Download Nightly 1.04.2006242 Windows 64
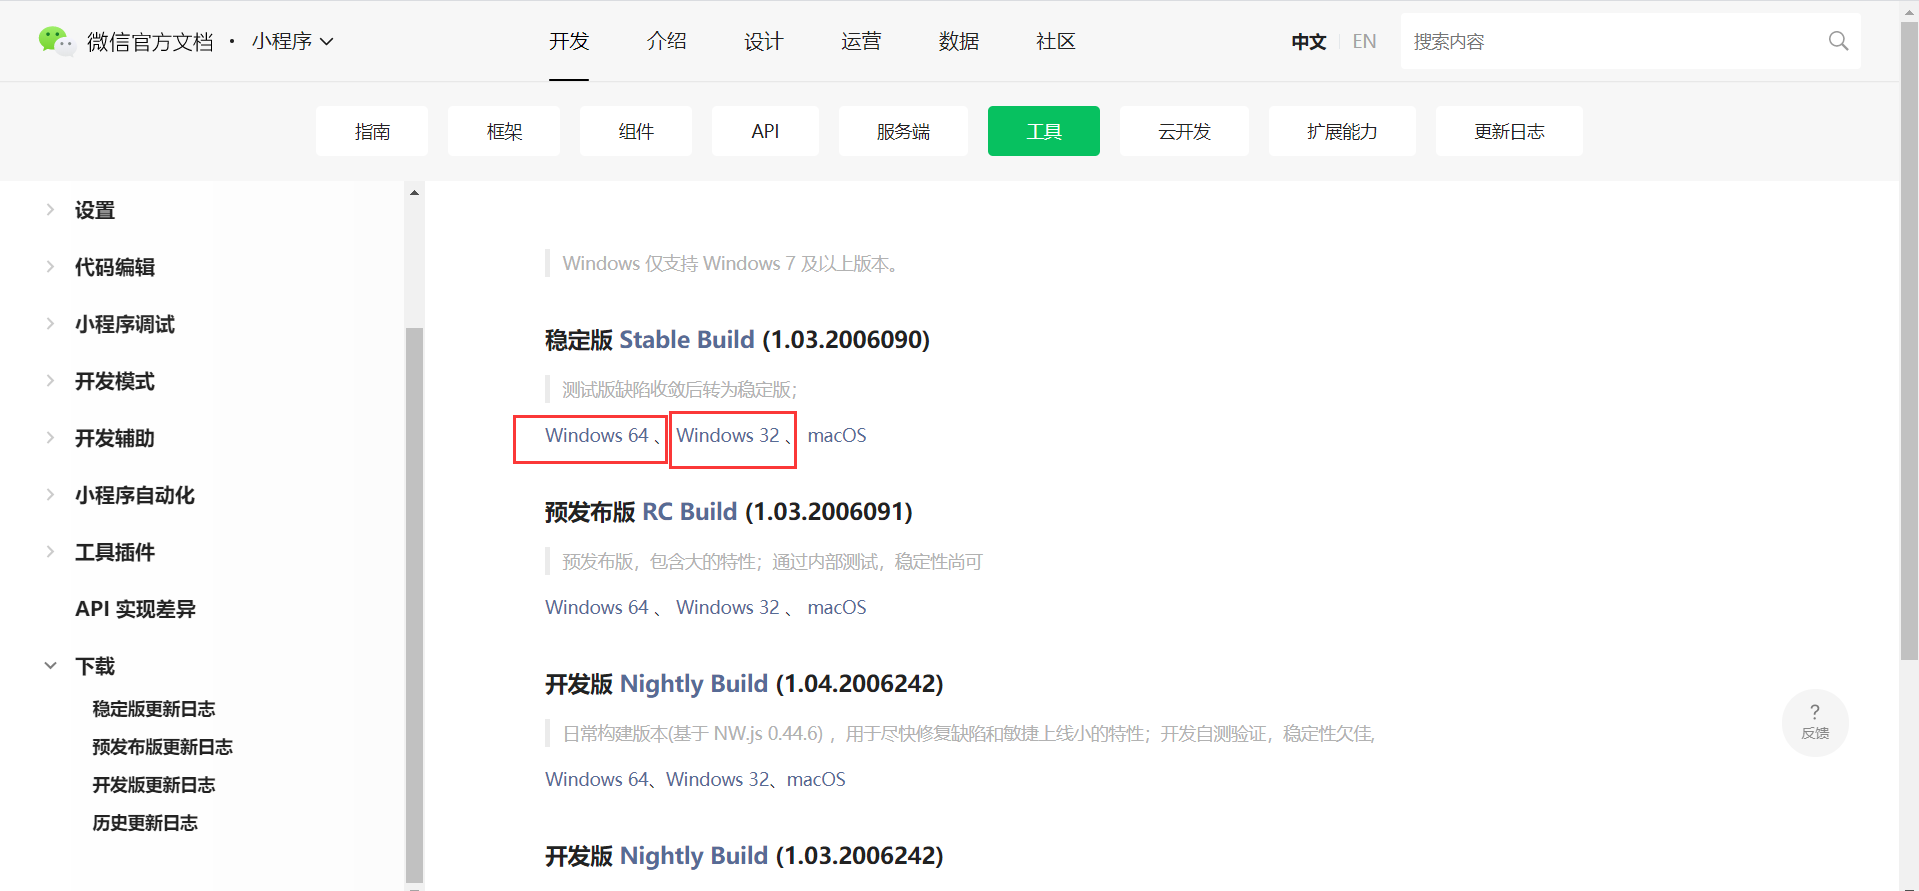Screen dimensions: 1919x891 pyautogui.click(x=597, y=779)
